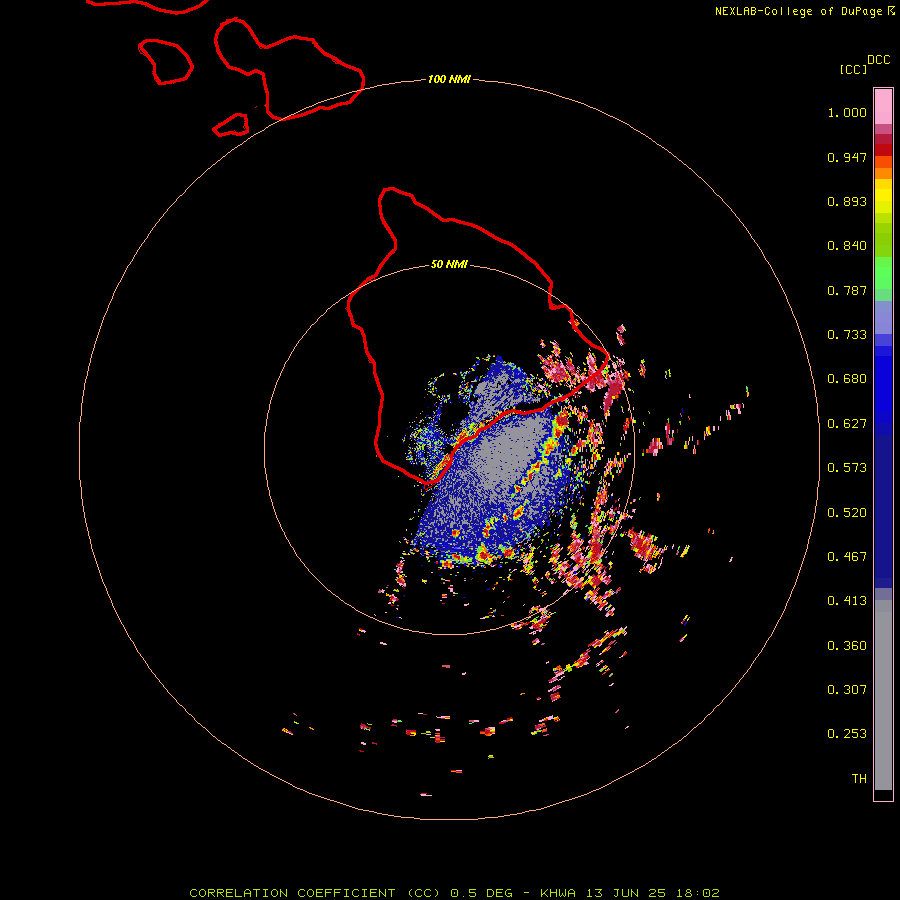Select the 0.573 legend value
Image resolution: width=900 pixels, height=900 pixels.
847,468
